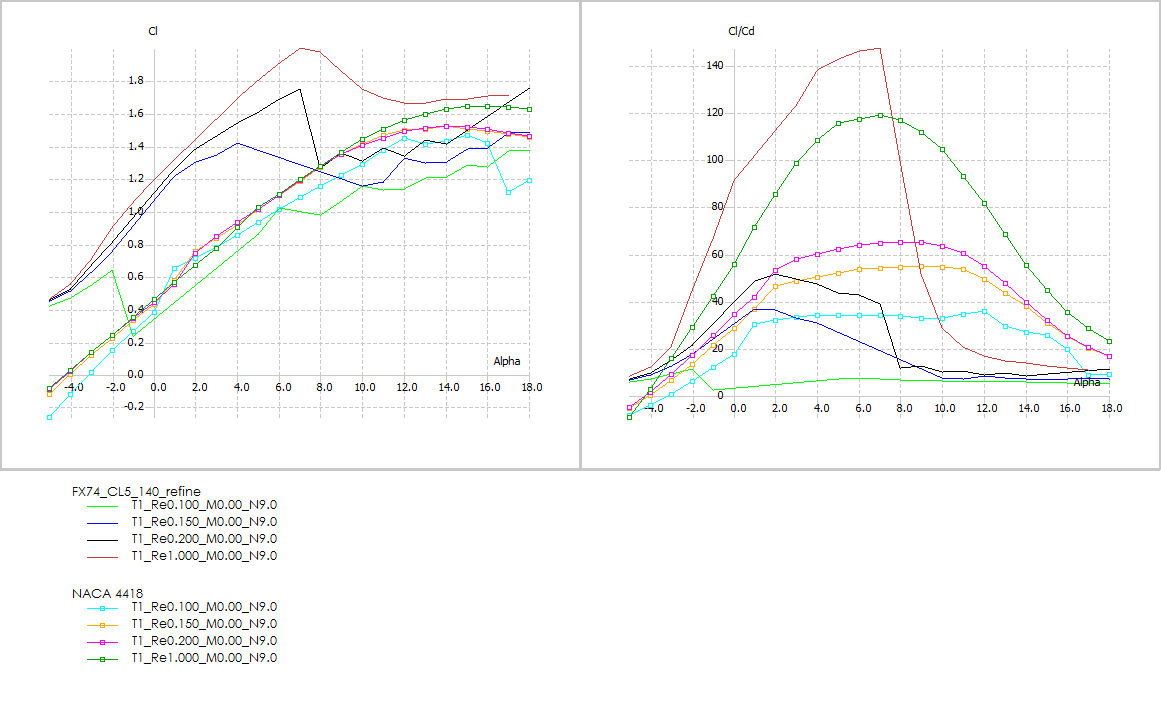The image size is (1161, 704).
Task: Click T1_Re1.000 label under NACA 4418
Action: 204,658
